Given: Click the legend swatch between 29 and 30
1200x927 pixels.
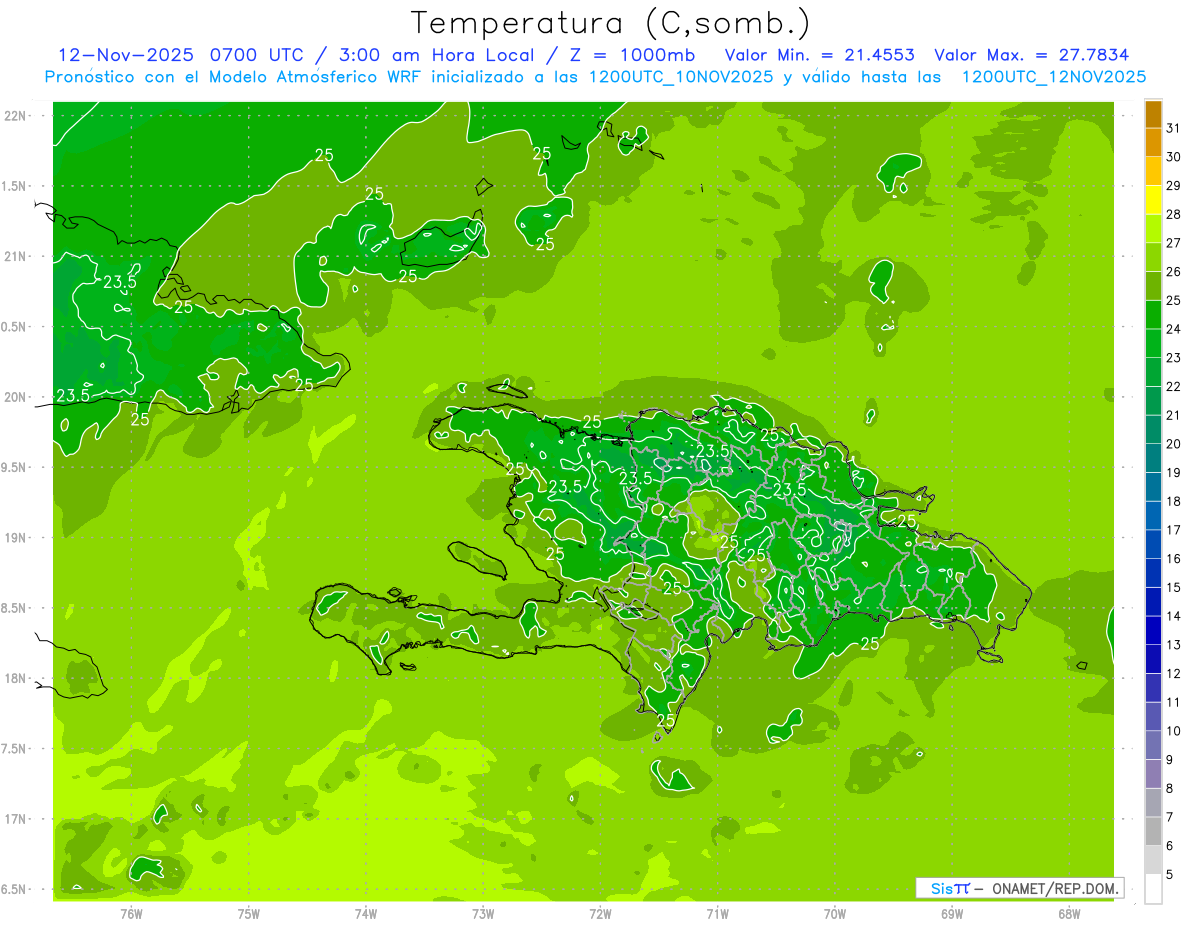Looking at the screenshot, I should [1153, 172].
